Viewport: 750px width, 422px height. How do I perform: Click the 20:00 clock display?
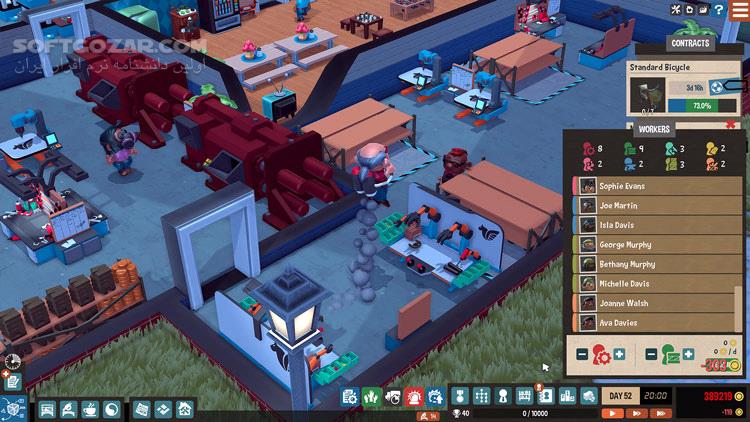click(655, 396)
